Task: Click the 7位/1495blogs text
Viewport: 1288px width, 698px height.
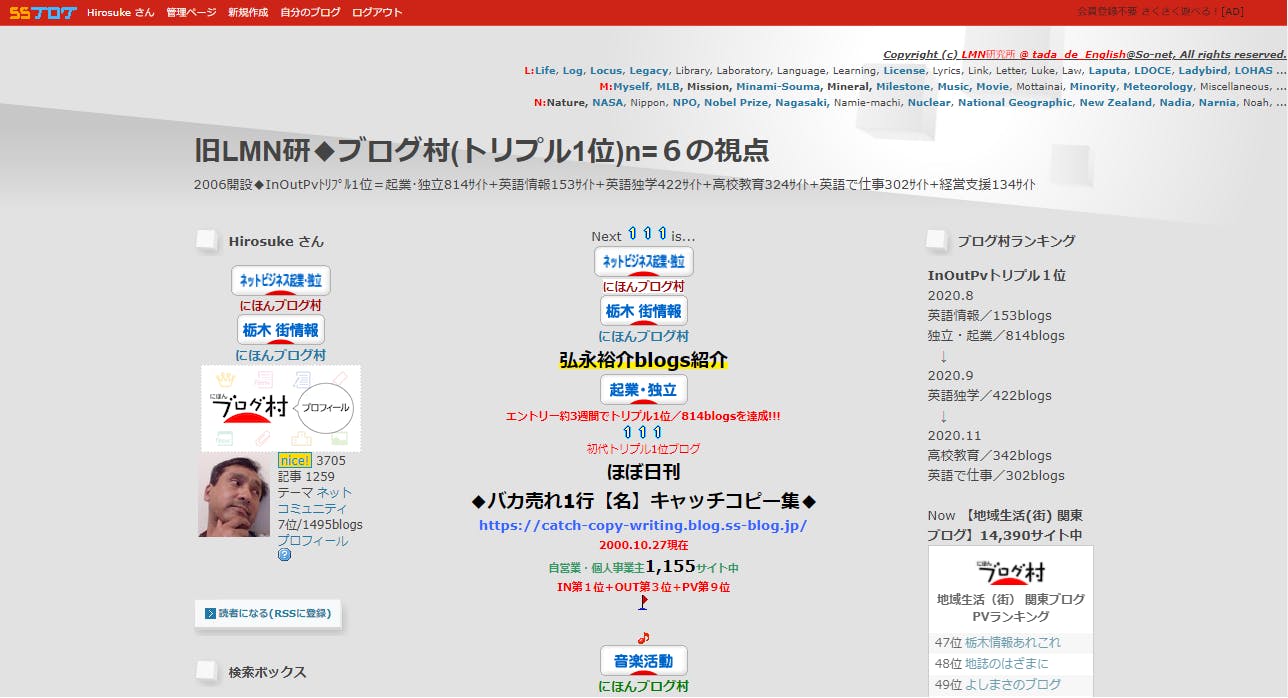Action: (x=320, y=525)
